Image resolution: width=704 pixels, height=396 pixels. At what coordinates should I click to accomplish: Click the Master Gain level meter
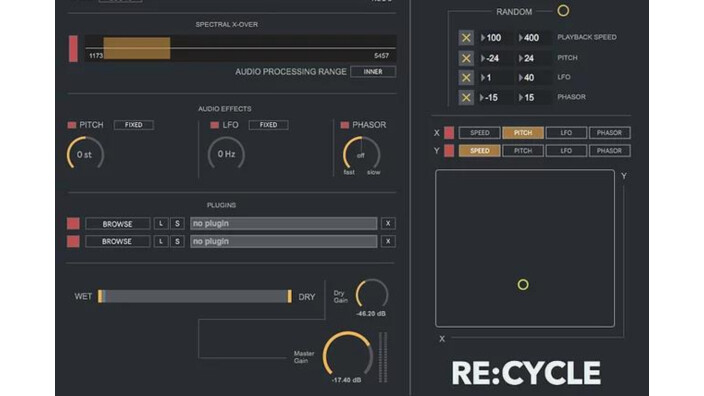[x=383, y=358]
